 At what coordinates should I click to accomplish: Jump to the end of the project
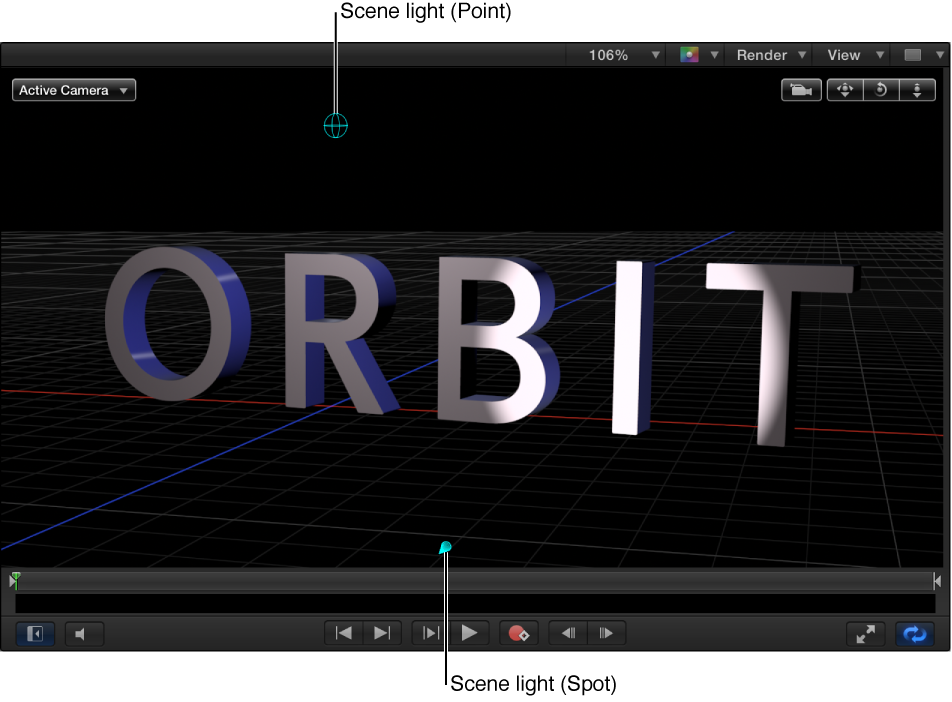381,633
